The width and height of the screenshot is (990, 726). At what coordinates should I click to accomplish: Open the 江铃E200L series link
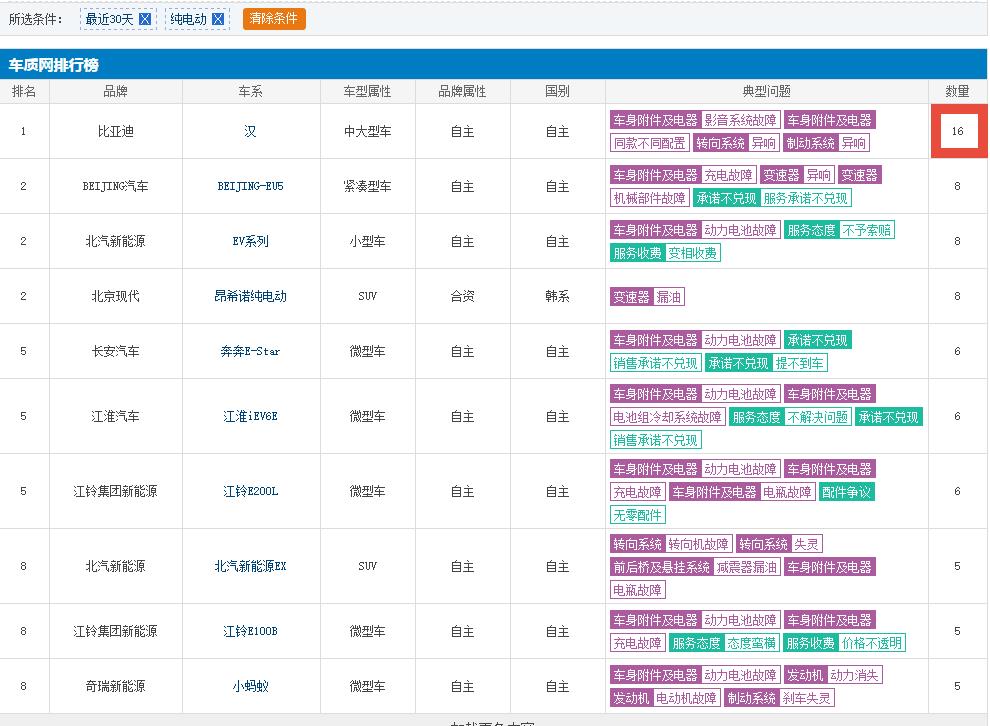coord(251,491)
